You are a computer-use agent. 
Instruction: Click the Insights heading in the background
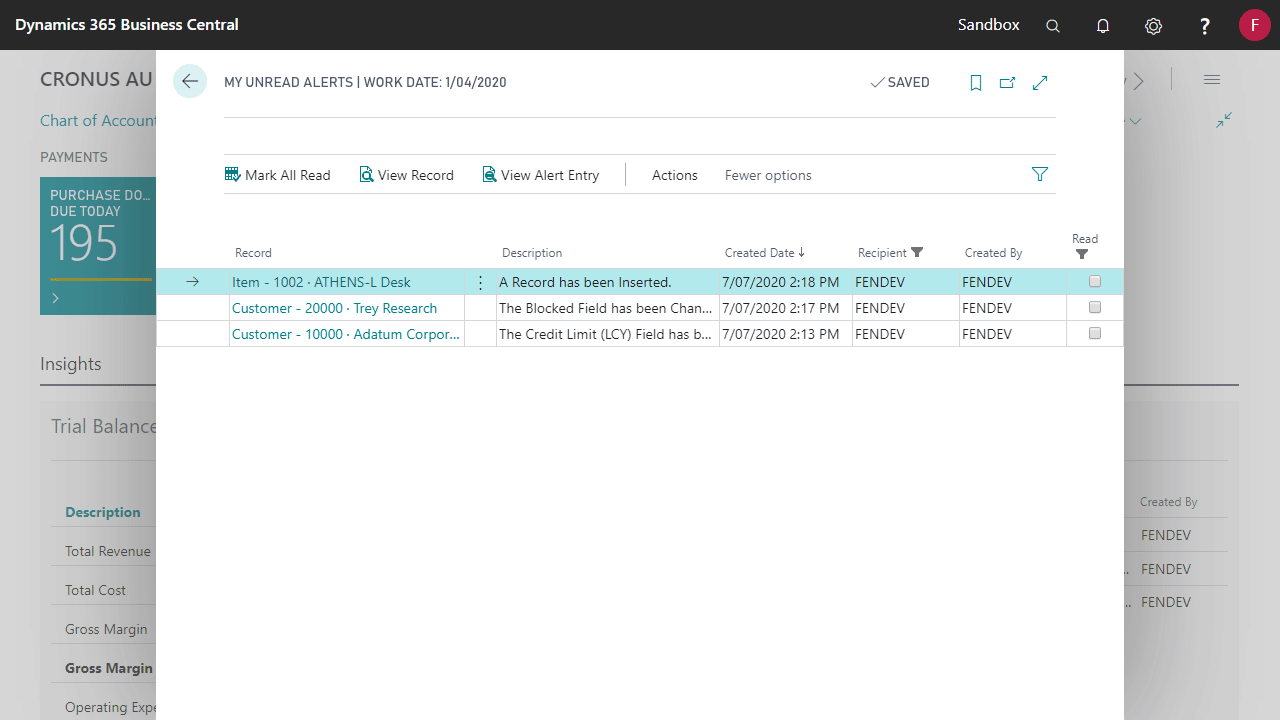click(x=71, y=364)
